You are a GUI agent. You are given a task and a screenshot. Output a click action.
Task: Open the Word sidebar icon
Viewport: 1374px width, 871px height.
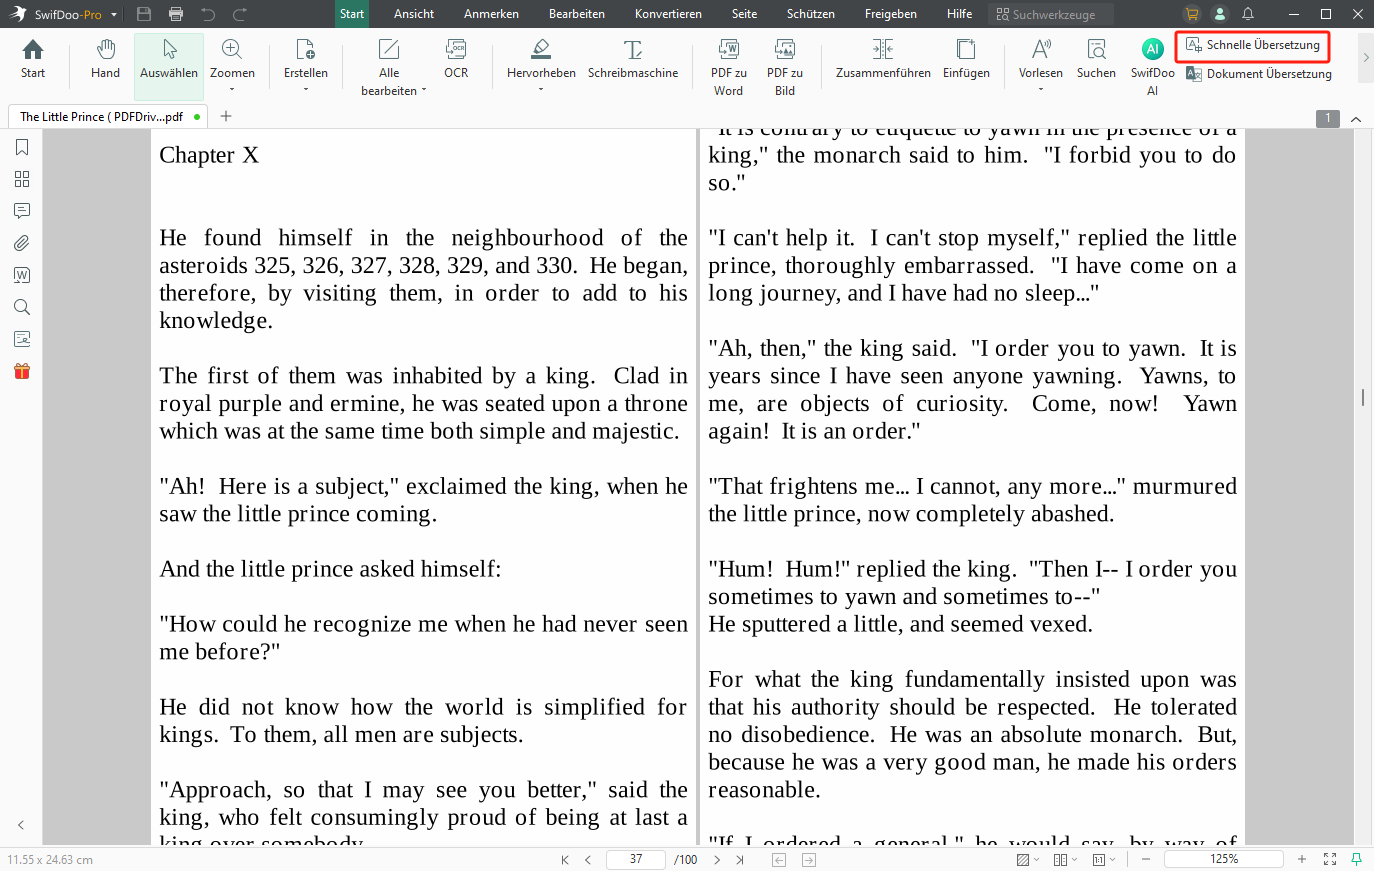coord(22,275)
